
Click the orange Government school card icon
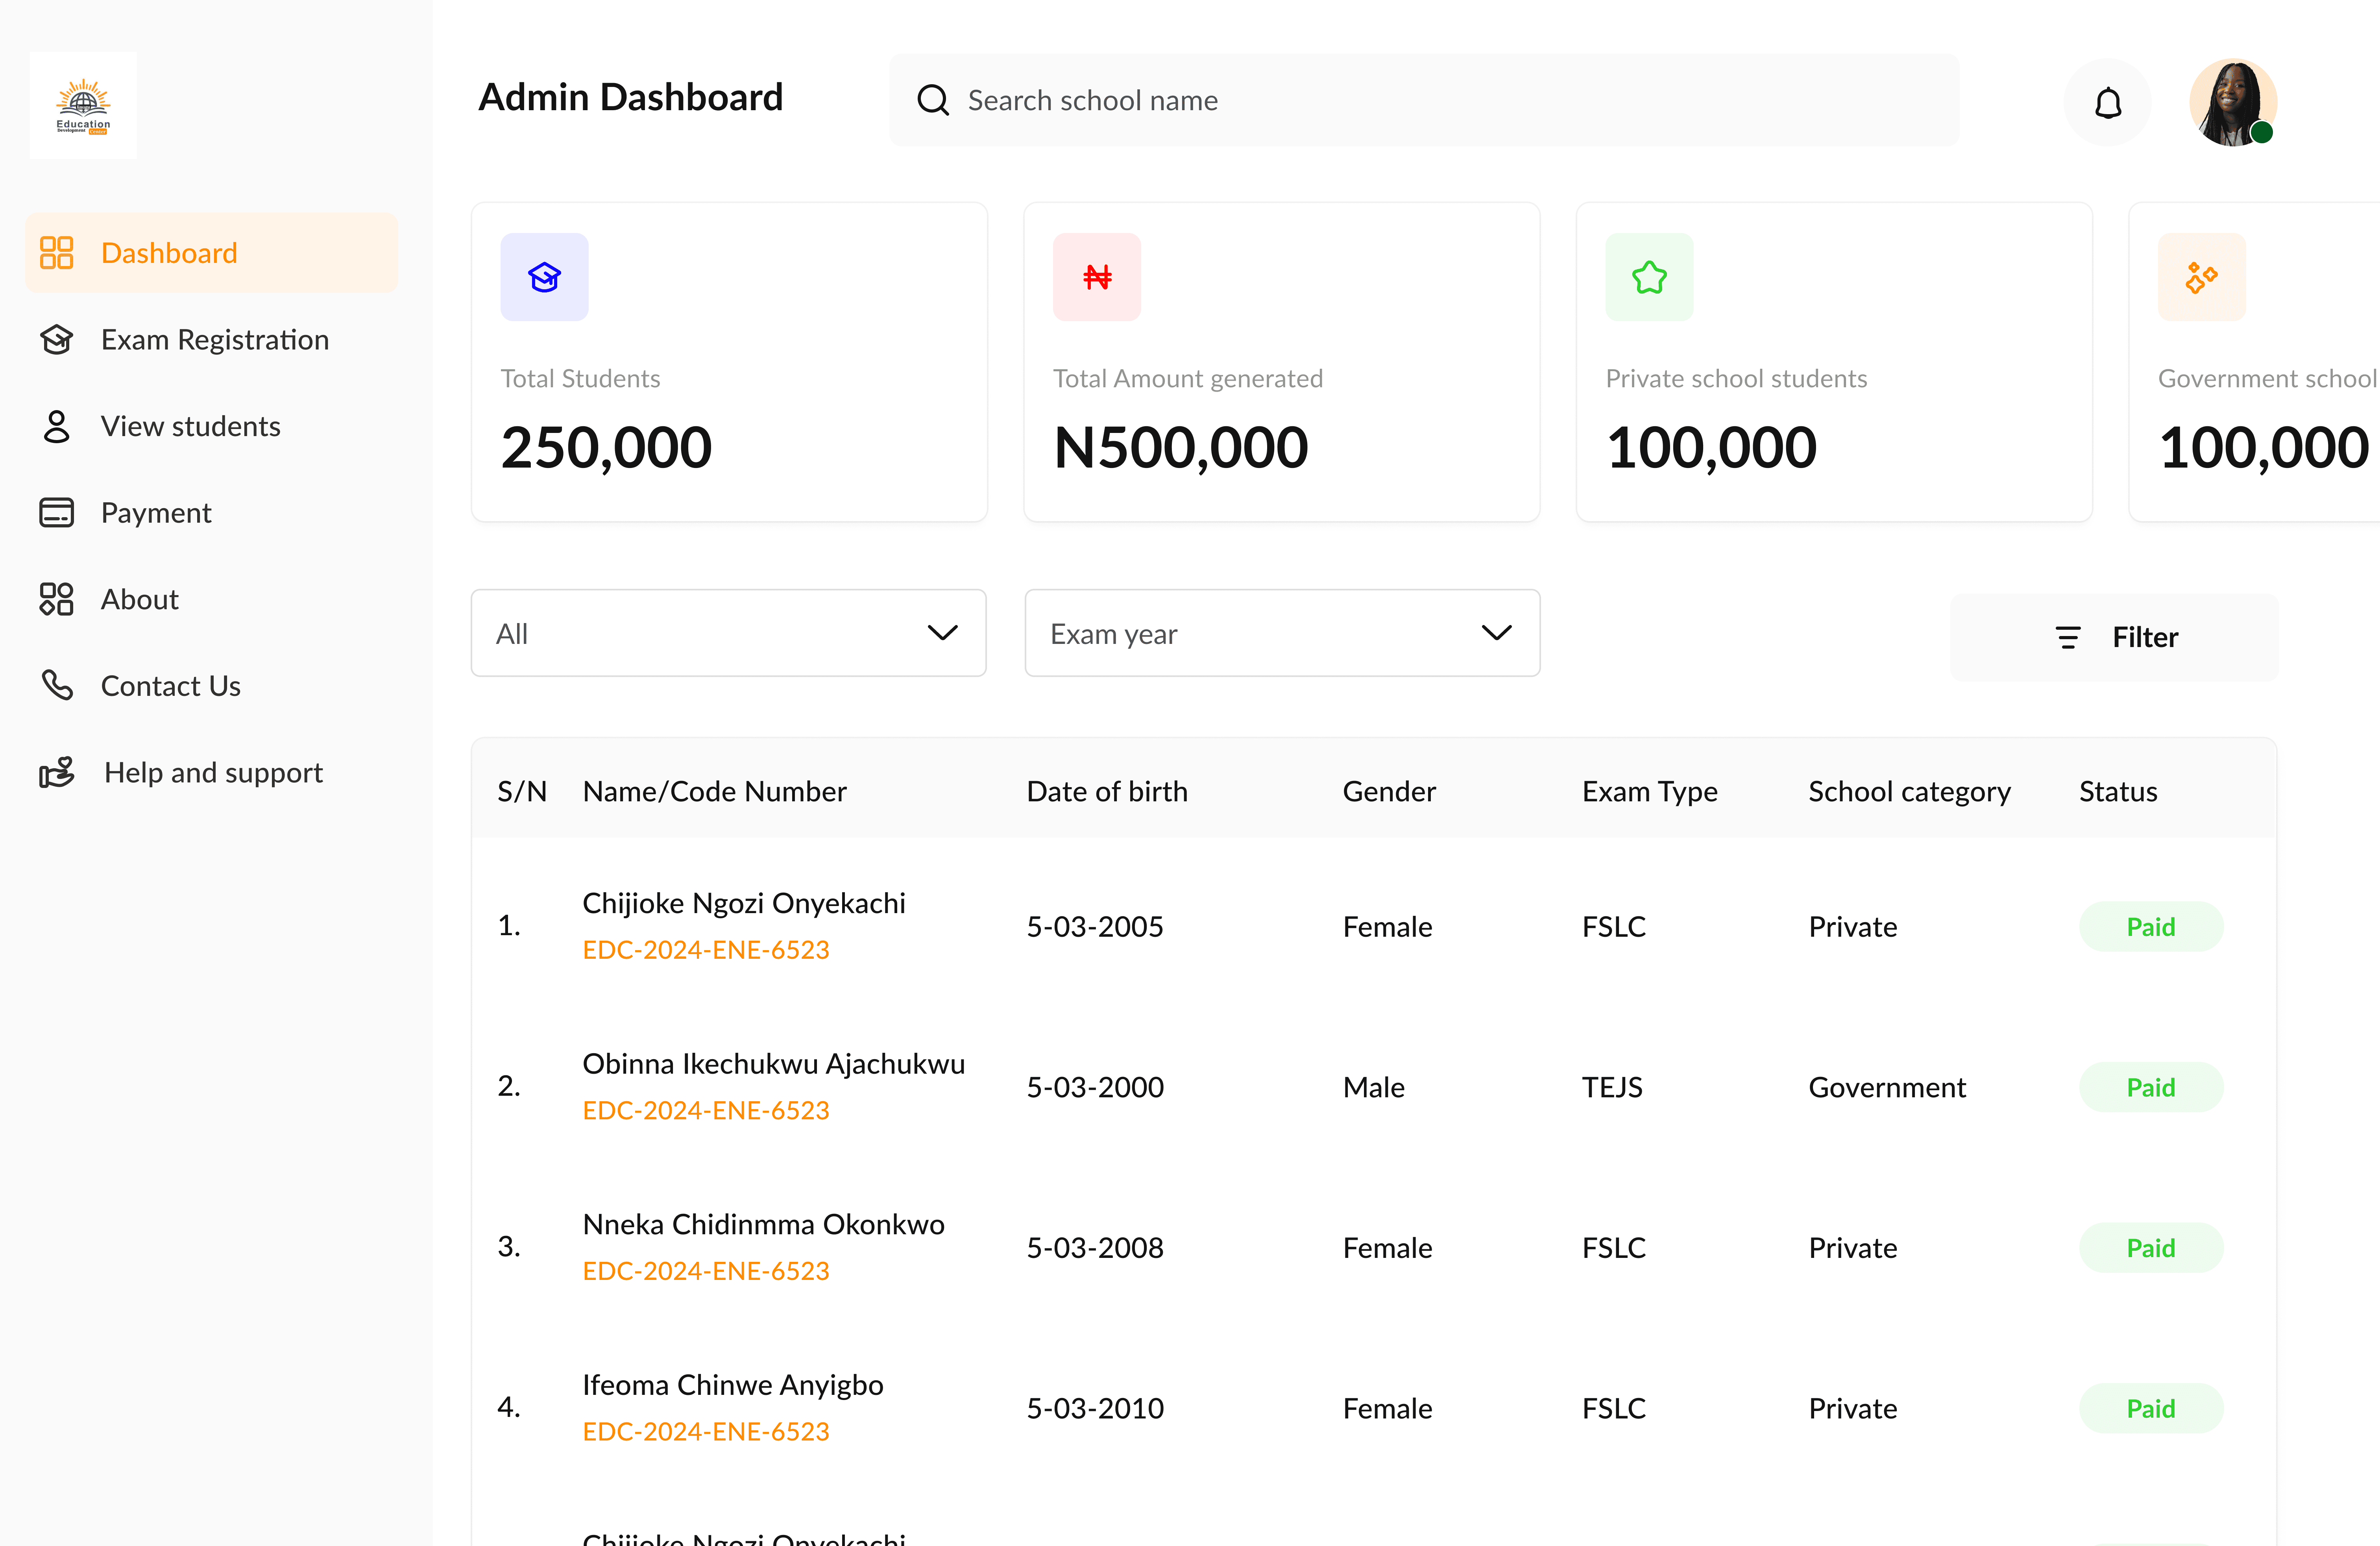coord(2200,277)
